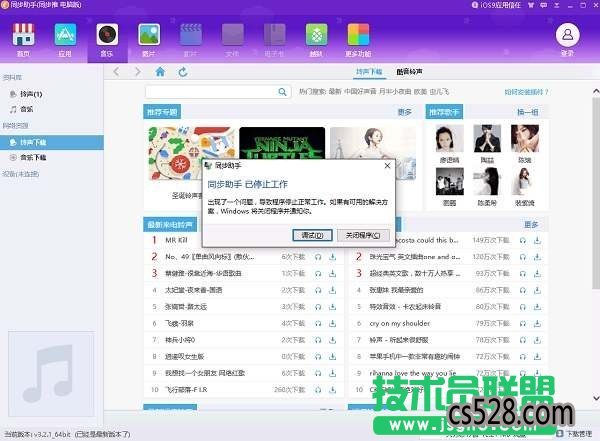The height and width of the screenshot is (441, 600).
Task: Click the 推荐歌手 section header
Action: 444,112
